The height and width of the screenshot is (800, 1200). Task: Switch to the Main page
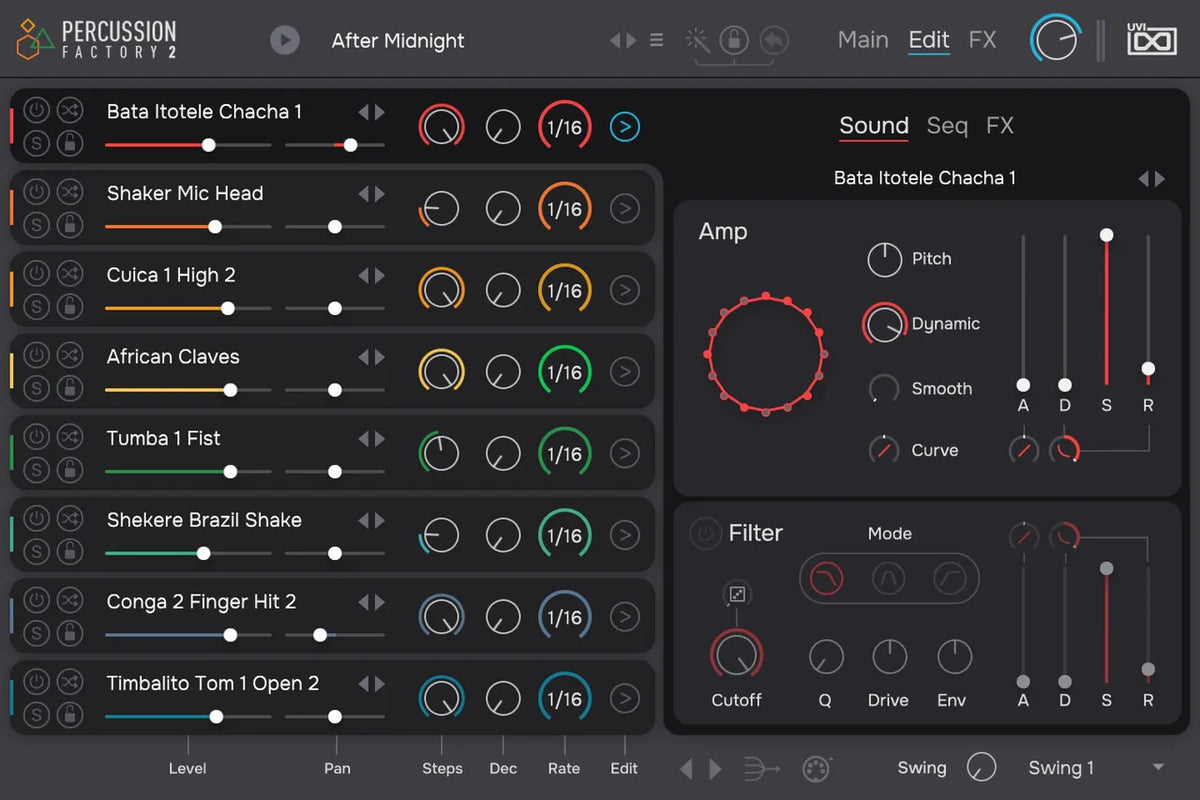tap(863, 40)
